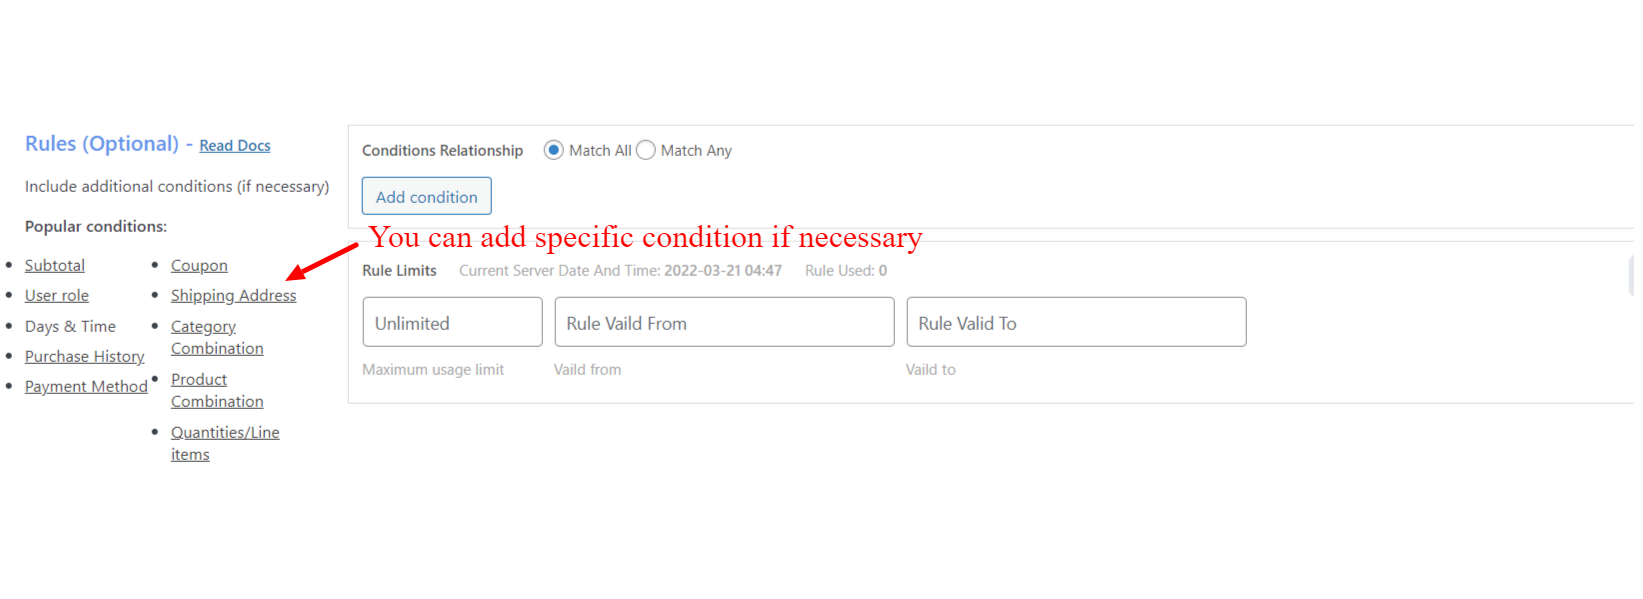The width and height of the screenshot is (1643, 599).
Task: Click the Subtotal condition link
Action: coord(55,266)
